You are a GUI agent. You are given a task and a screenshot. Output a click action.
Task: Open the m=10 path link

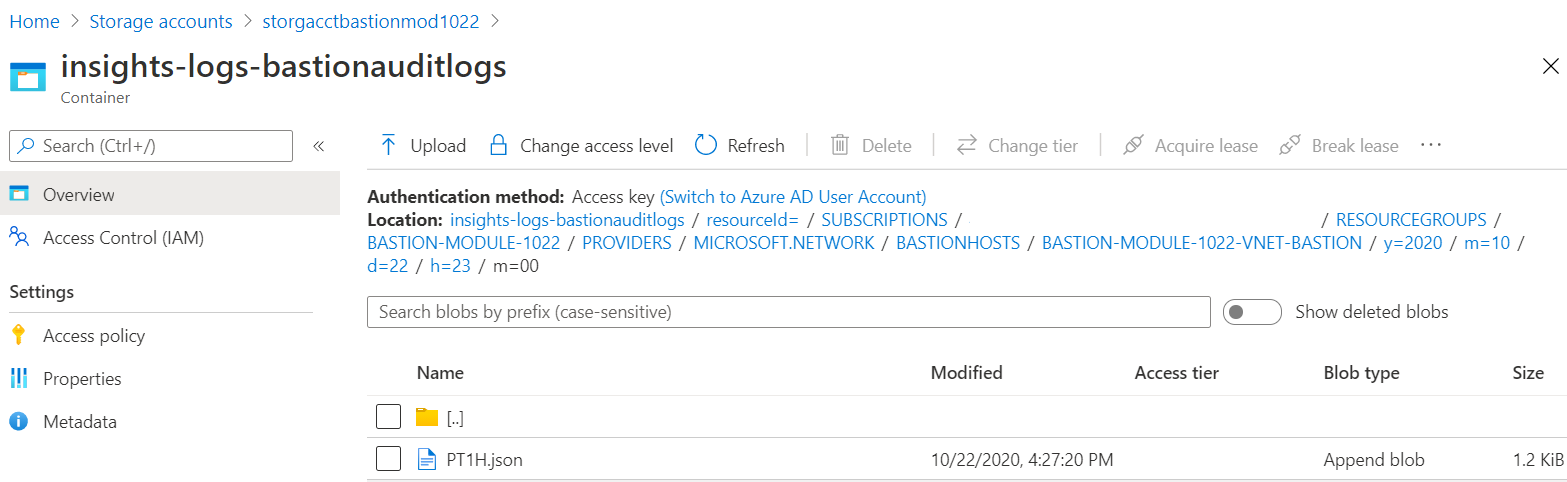pos(1487,243)
